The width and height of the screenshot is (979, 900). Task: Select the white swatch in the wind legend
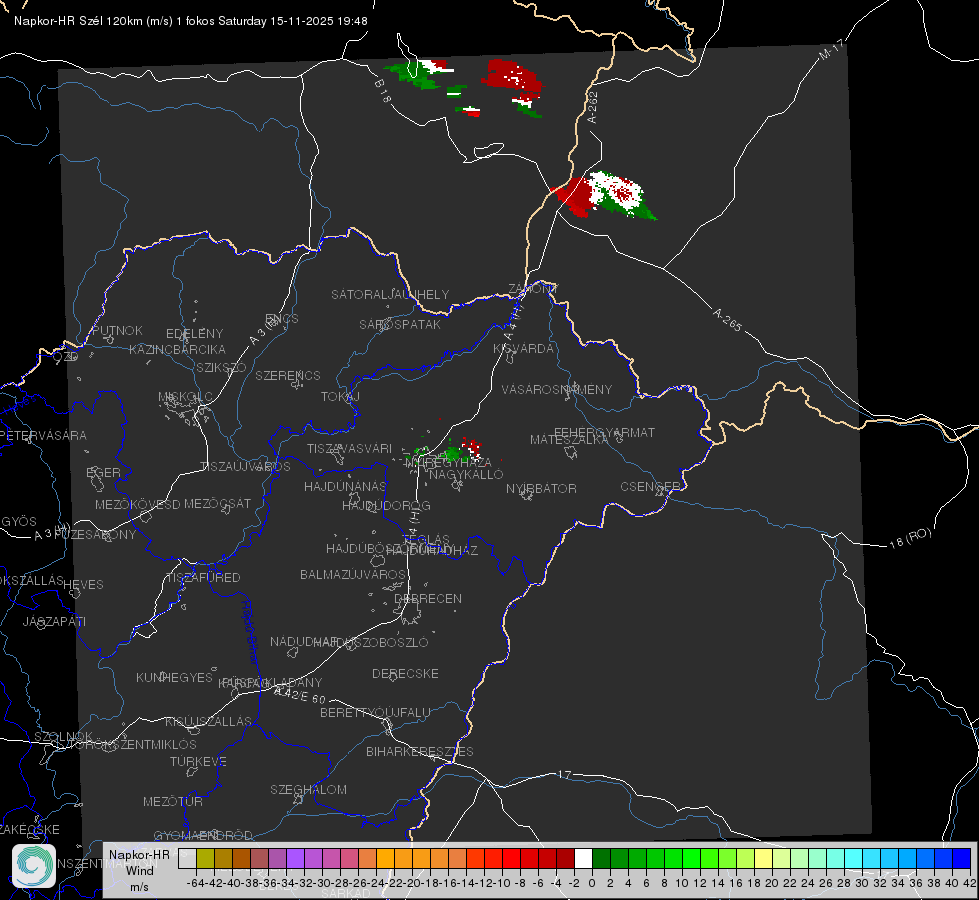tap(583, 858)
